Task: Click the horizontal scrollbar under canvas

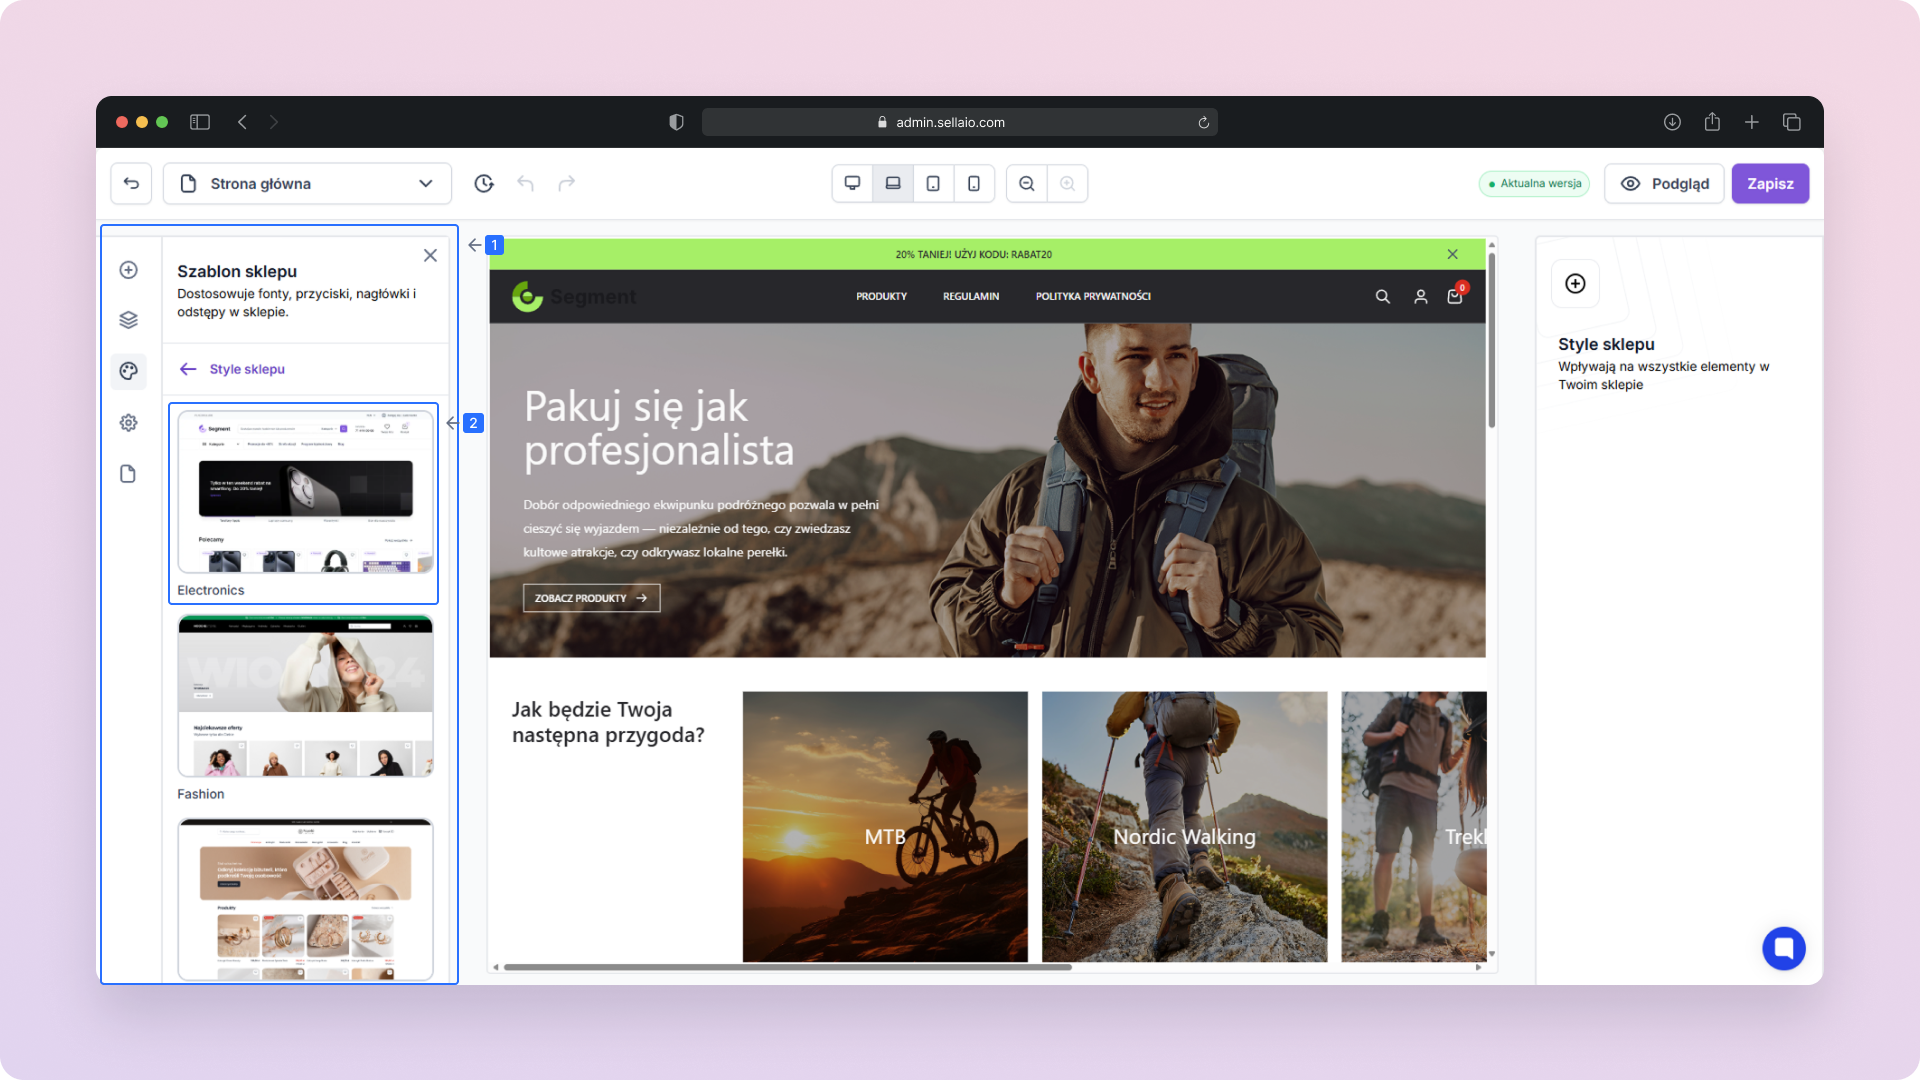Action: point(786,967)
